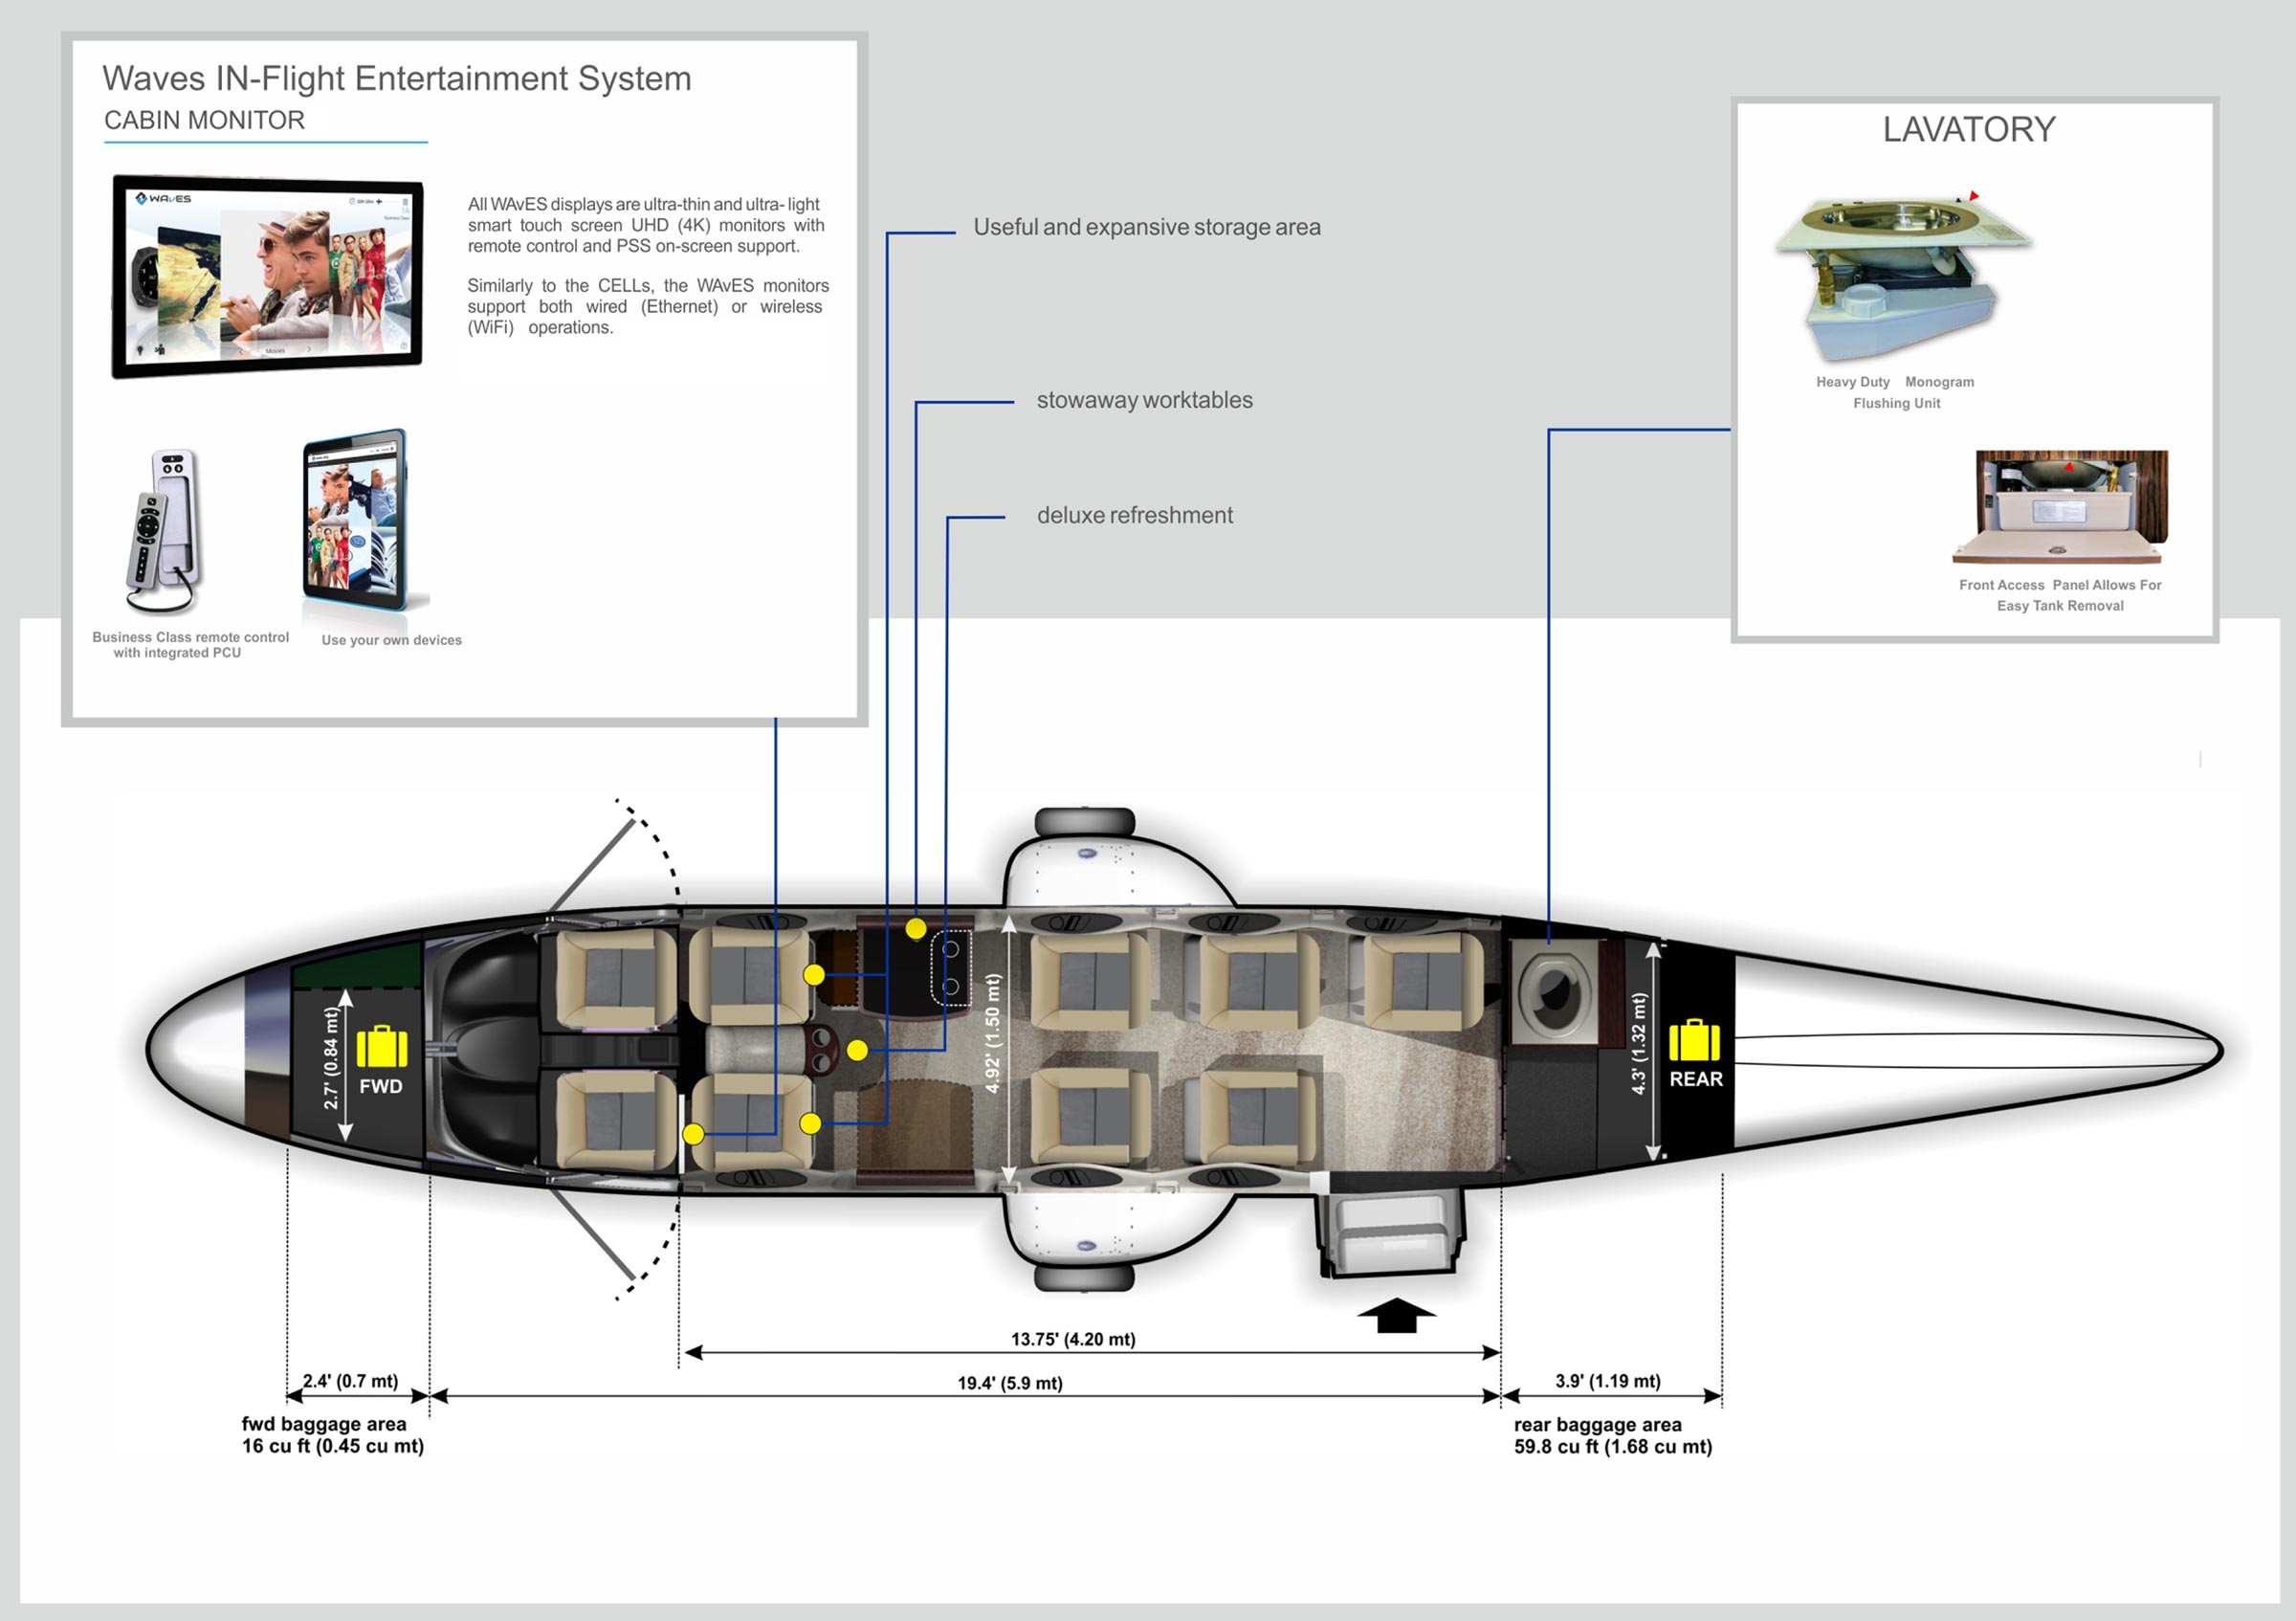This screenshot has height=1621, width=2296.
Task: Click the 'deluxe refreshment' label
Action: click(1135, 515)
